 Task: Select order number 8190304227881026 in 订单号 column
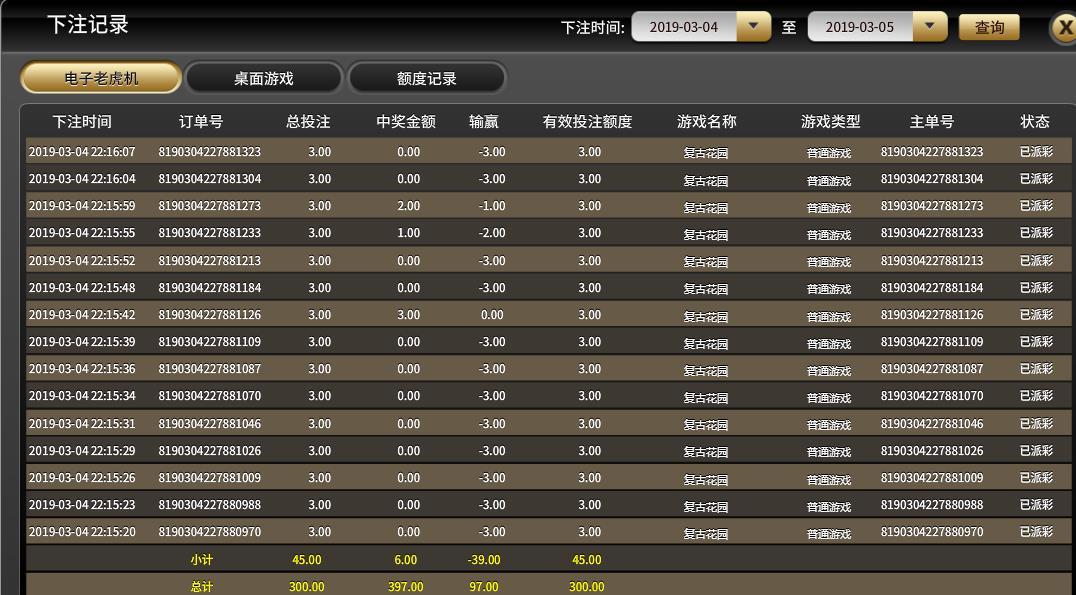point(209,450)
